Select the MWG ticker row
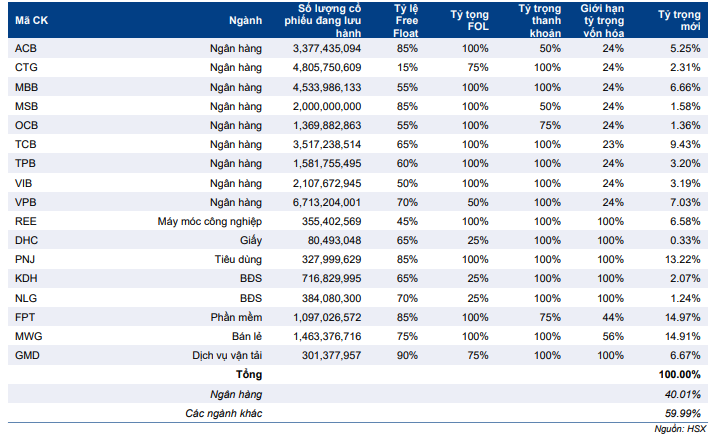 pos(358,337)
